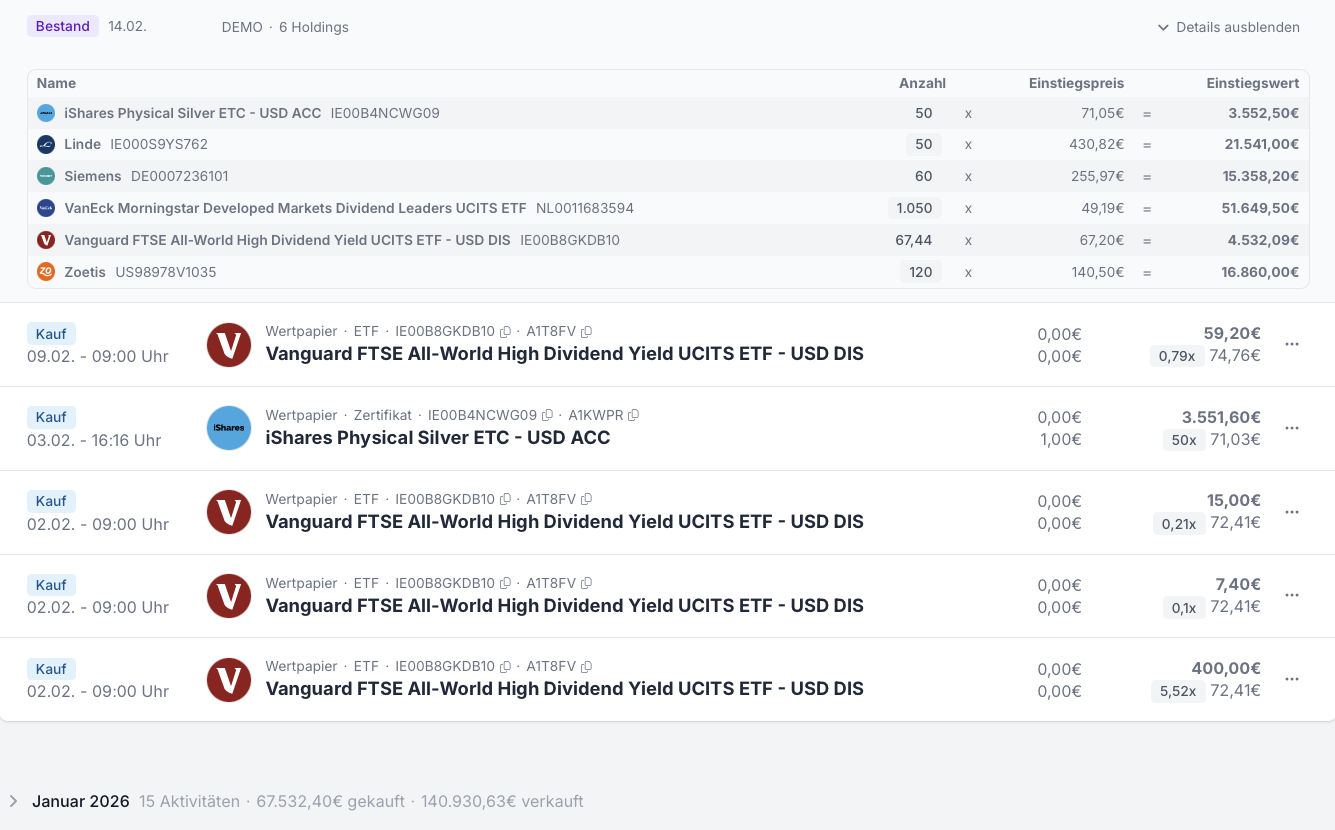
Task: Click the 0,79x quantity badge
Action: click(x=1177, y=355)
